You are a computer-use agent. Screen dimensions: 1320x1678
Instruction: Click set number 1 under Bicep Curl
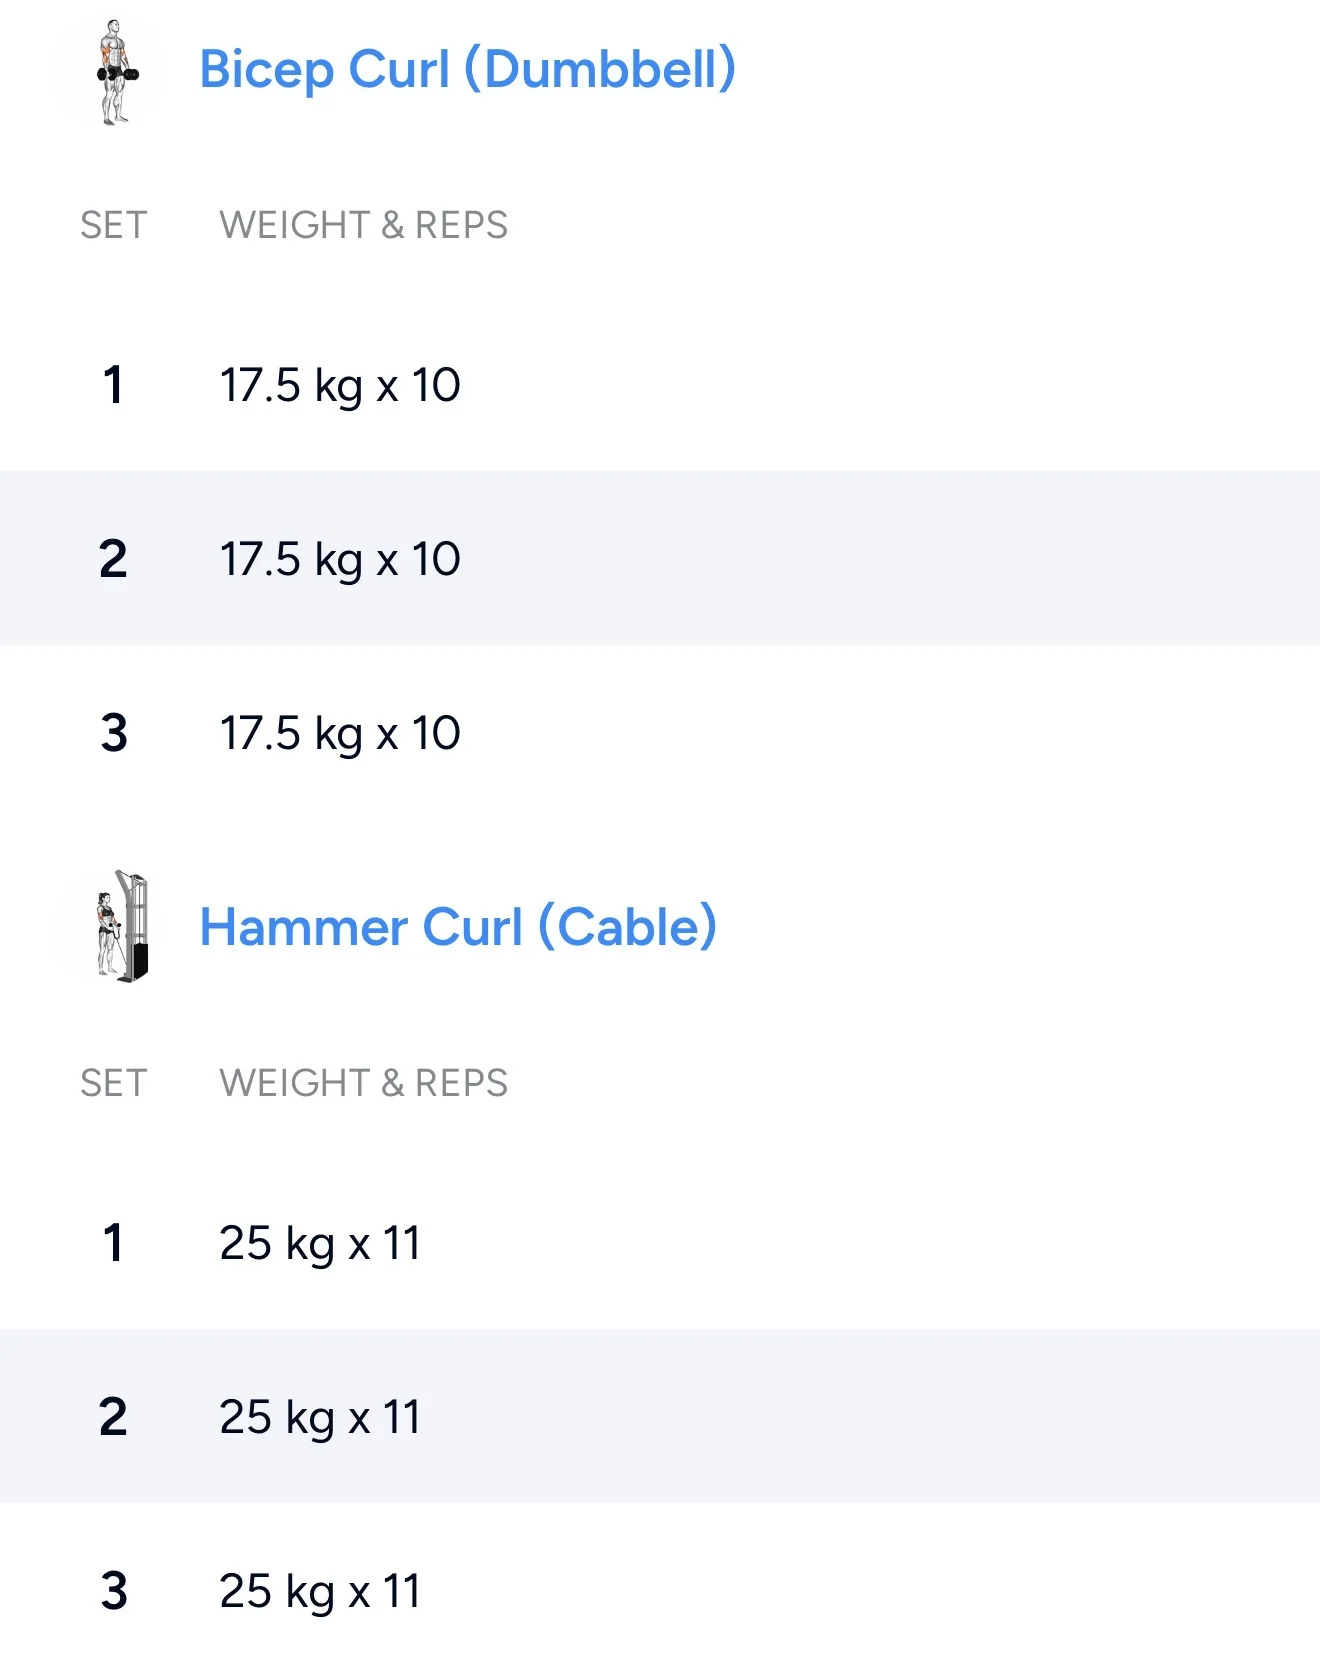coord(113,386)
